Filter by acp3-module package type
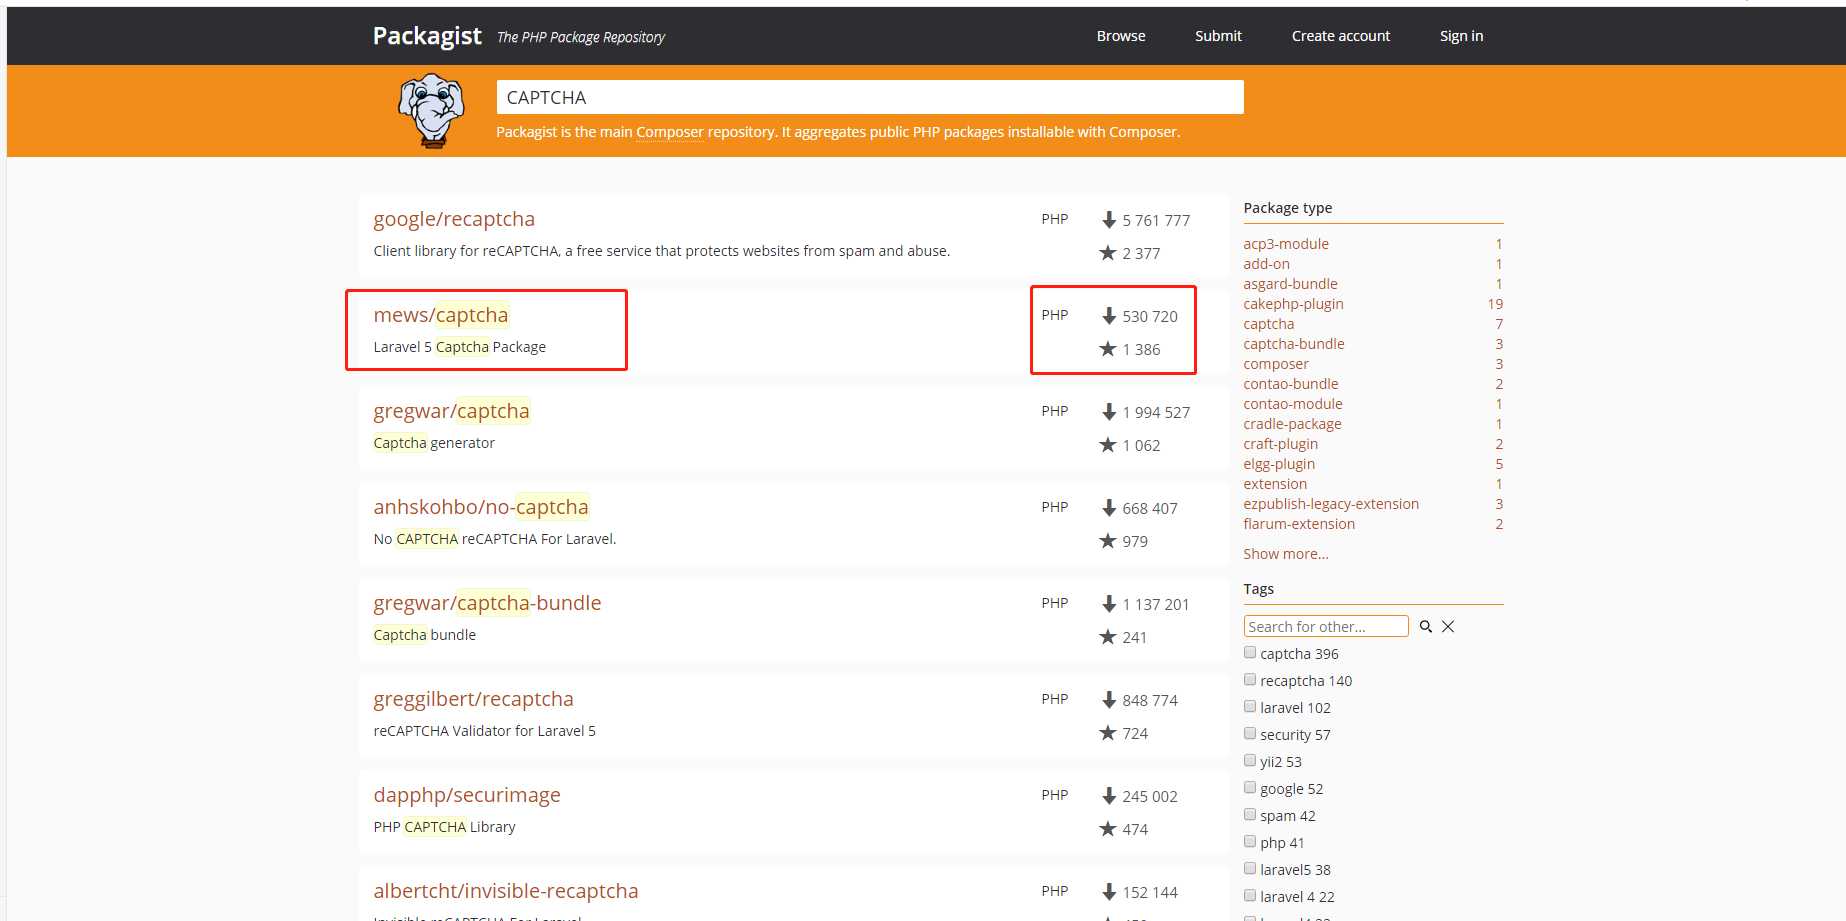This screenshot has height=921, width=1846. (1286, 244)
